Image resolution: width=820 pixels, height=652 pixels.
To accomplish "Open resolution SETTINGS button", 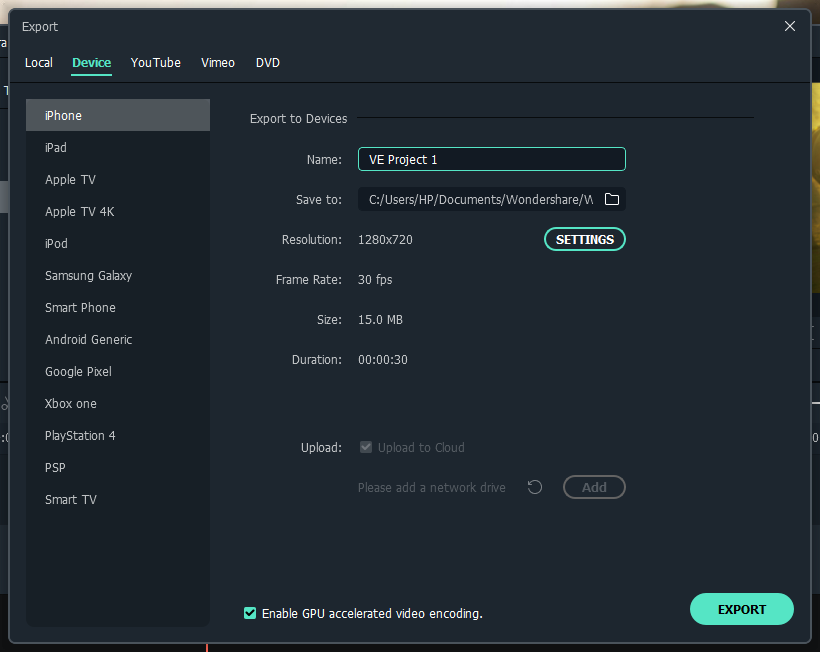I will click(x=584, y=239).
